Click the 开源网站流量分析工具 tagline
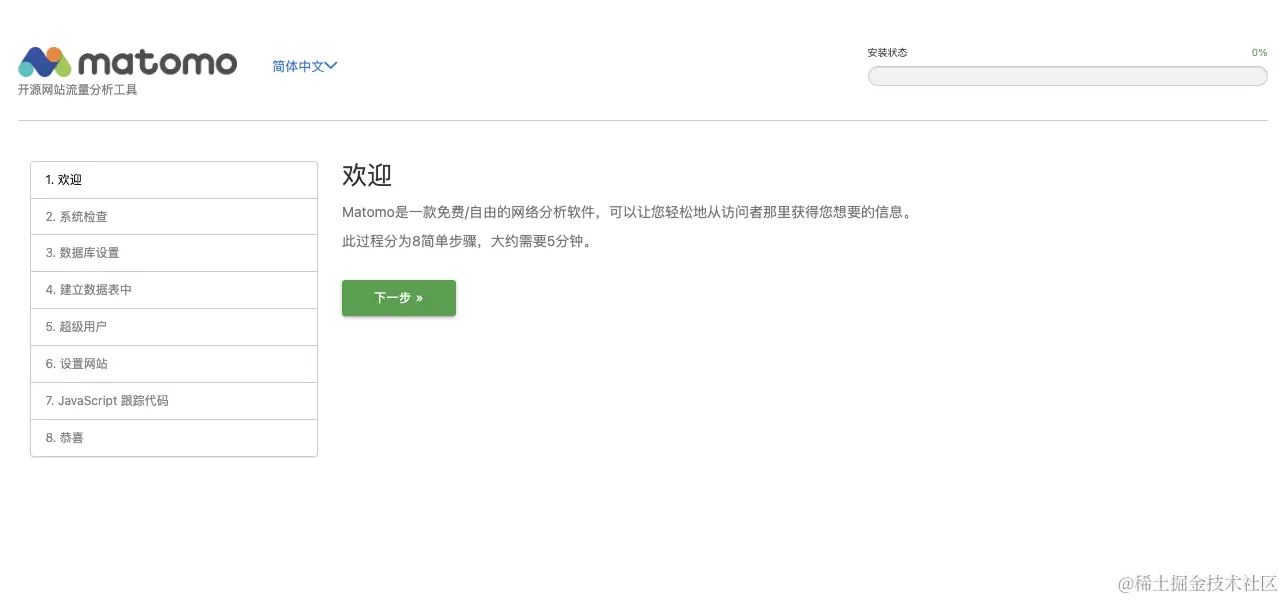This screenshot has height=600, width=1284. click(78, 90)
